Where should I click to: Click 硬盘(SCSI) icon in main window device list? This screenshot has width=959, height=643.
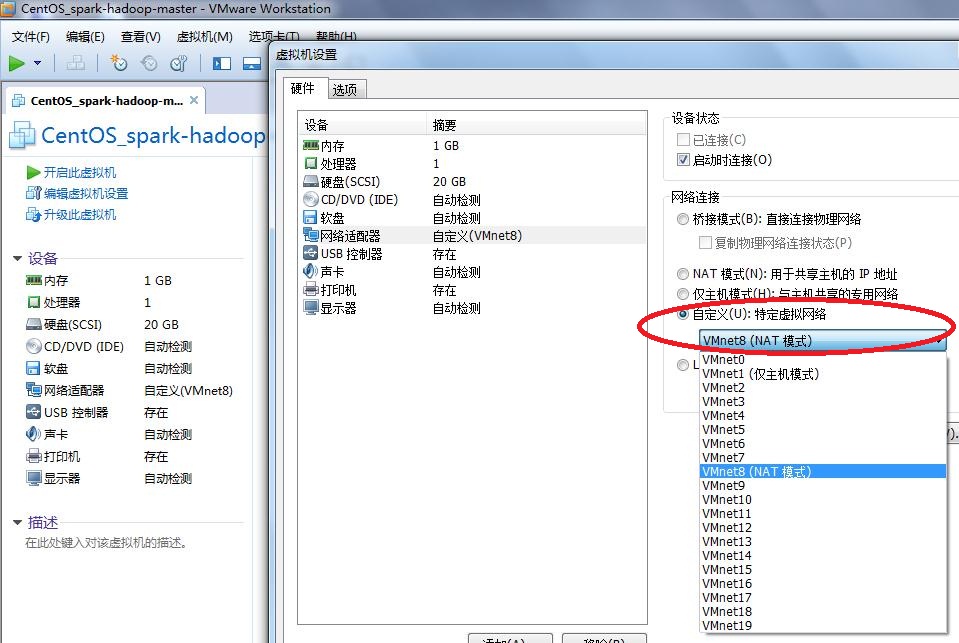(x=34, y=324)
